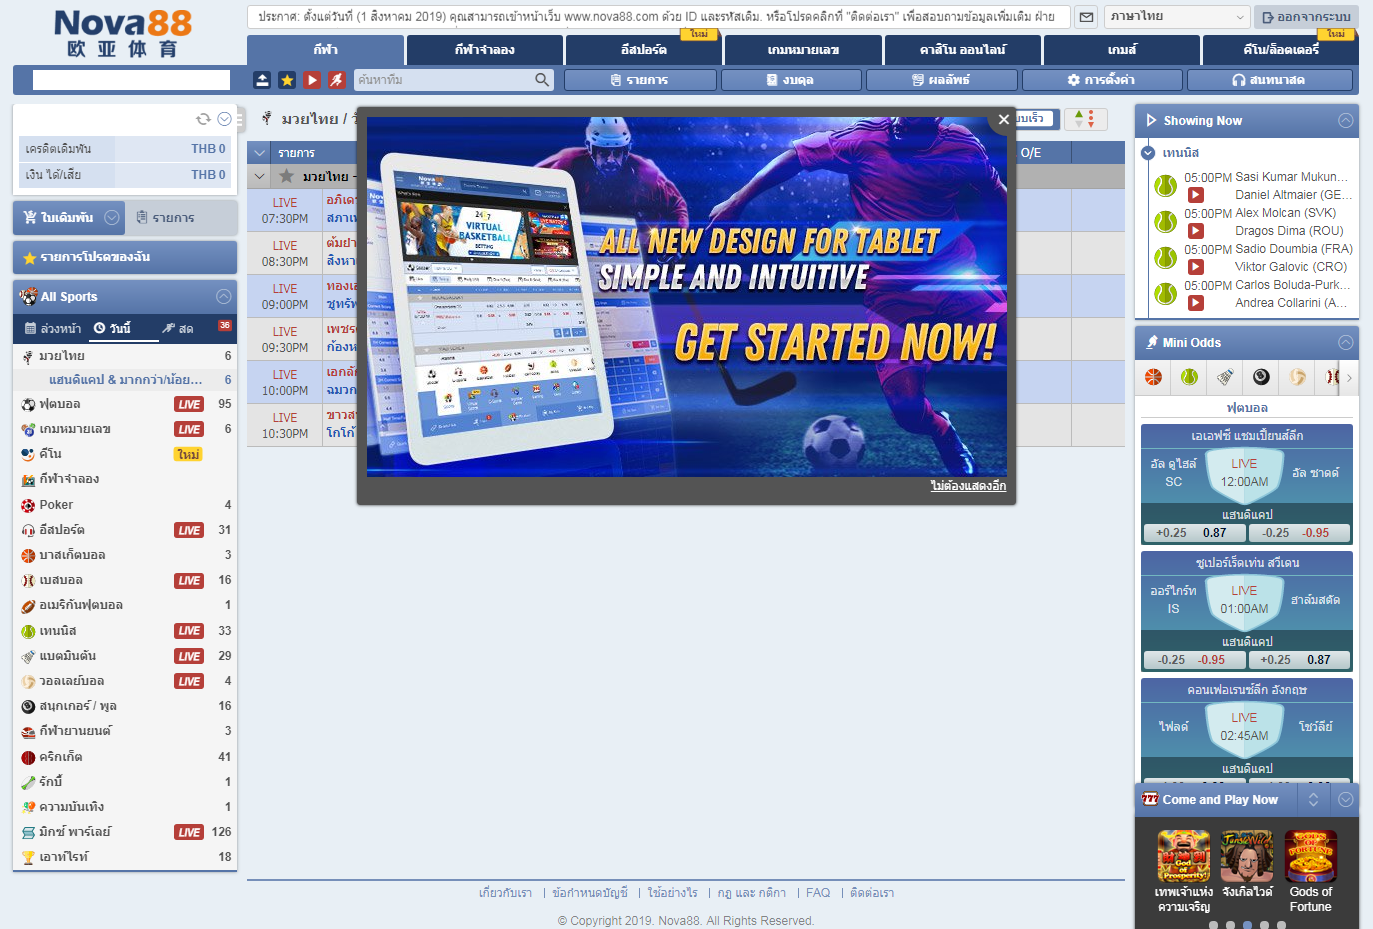Click the red play streaming icon in toolbar

(x=312, y=80)
